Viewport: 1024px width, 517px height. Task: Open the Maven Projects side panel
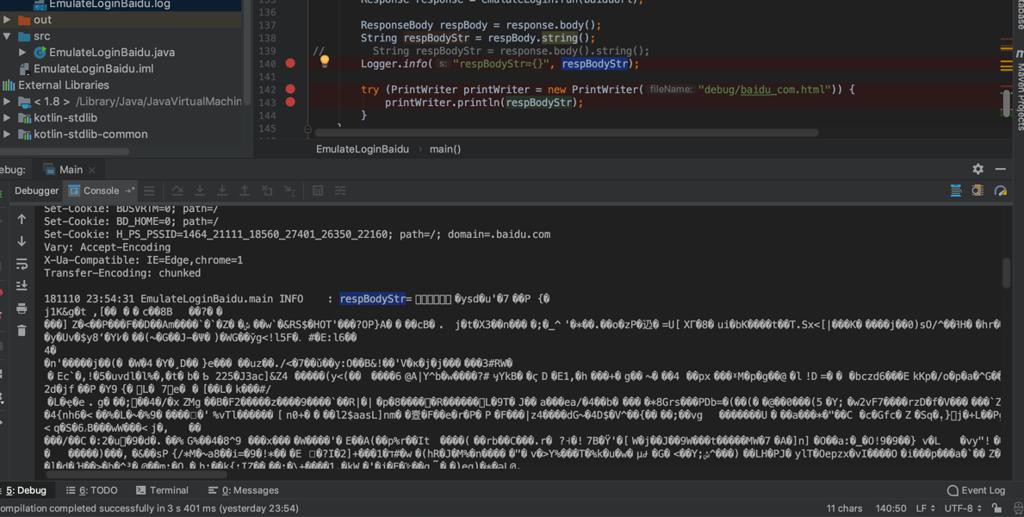(1019, 88)
